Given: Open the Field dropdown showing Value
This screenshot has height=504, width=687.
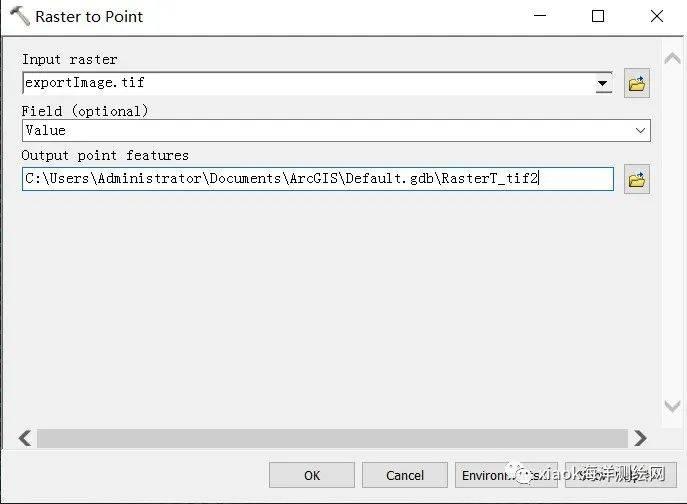Looking at the screenshot, I should (640, 130).
